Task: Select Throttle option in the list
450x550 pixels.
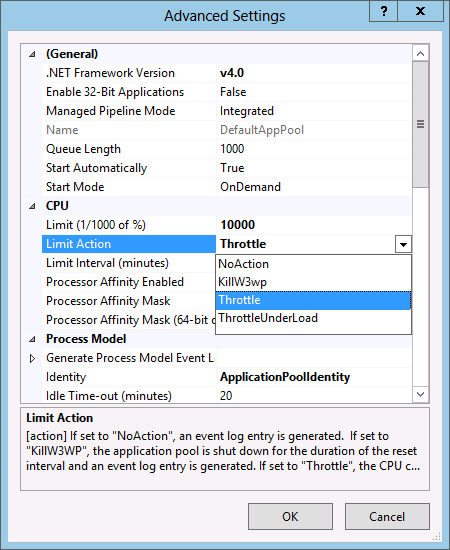Action: 313,300
